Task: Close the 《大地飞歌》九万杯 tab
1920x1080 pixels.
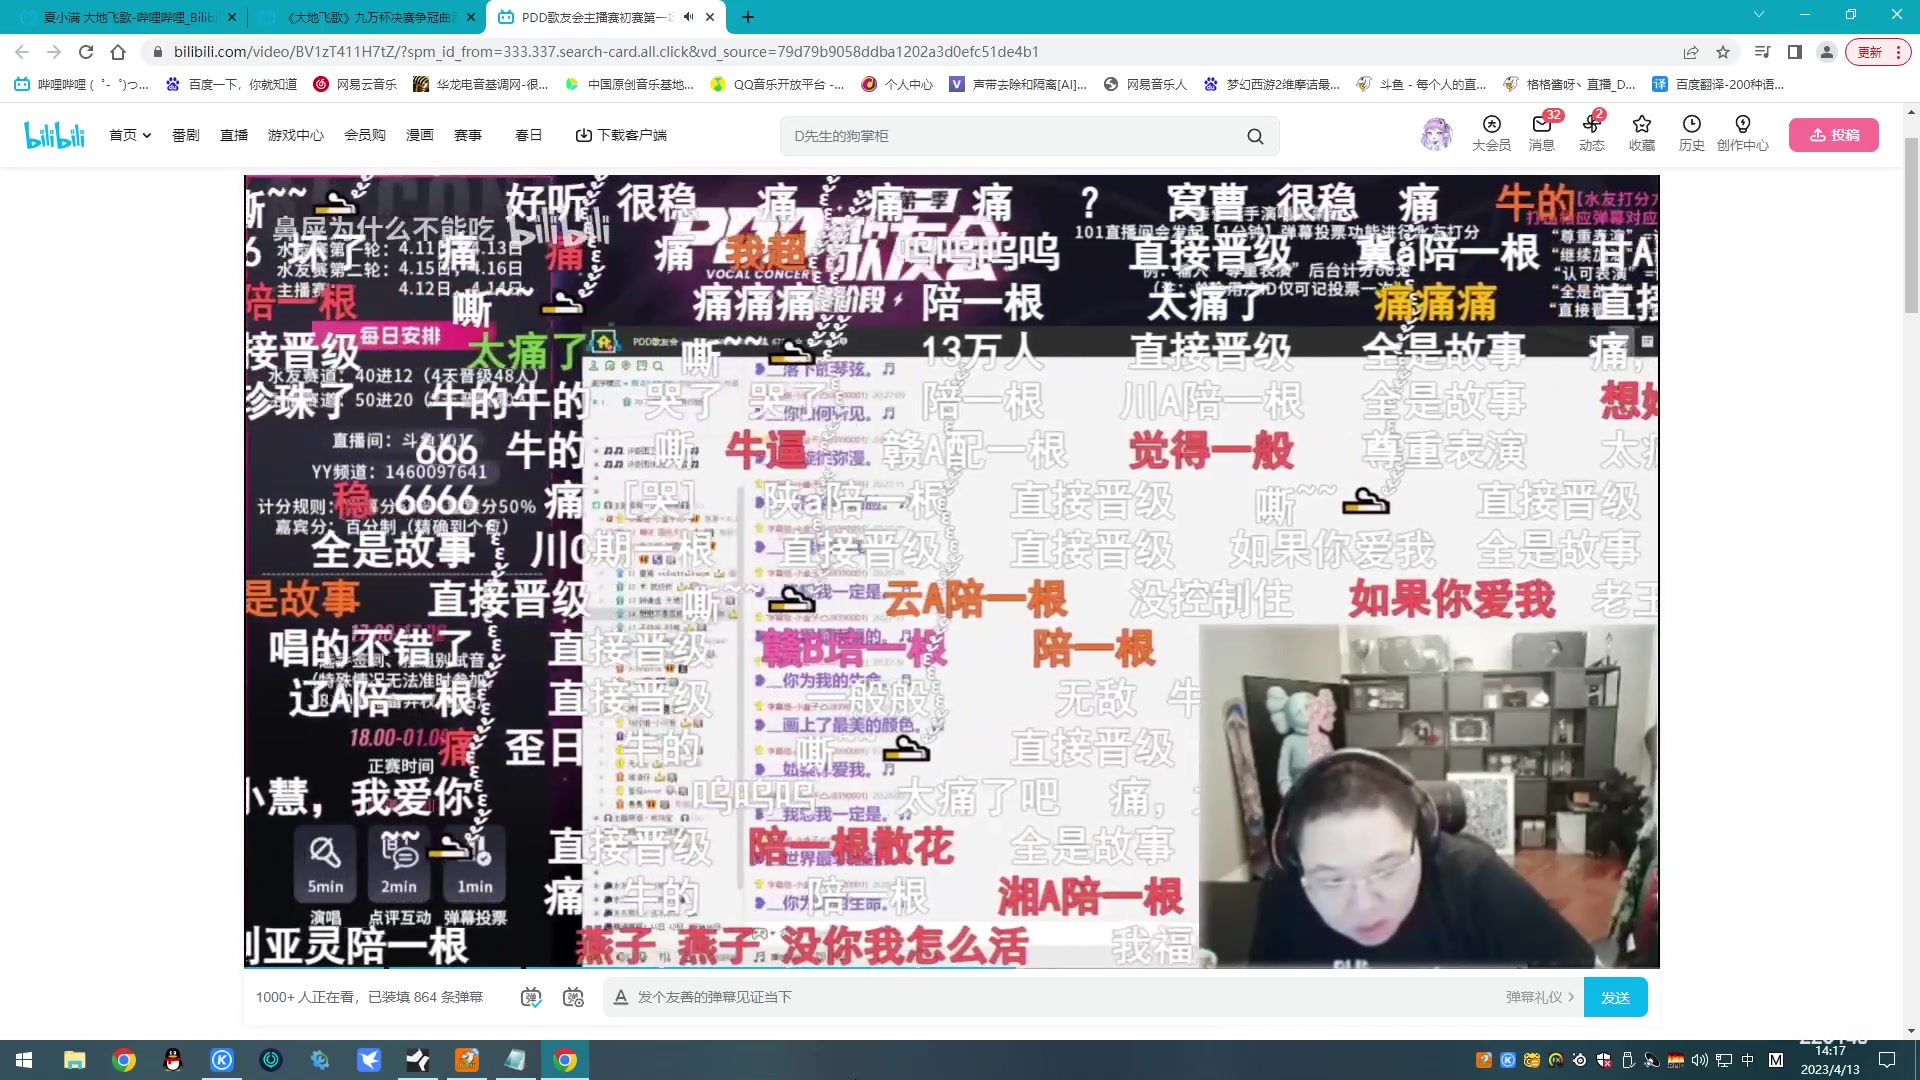Action: pyautogui.click(x=471, y=17)
